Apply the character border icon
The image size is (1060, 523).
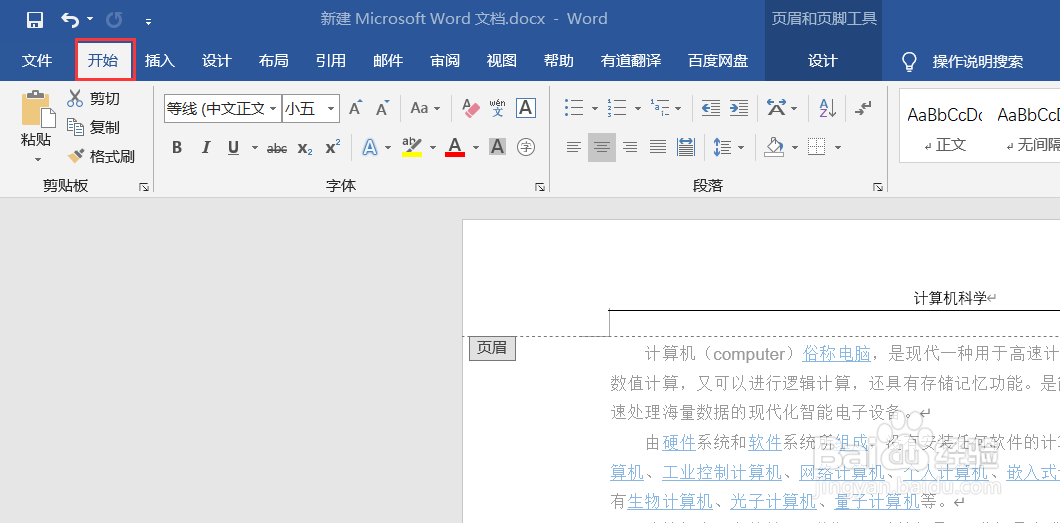[x=526, y=107]
